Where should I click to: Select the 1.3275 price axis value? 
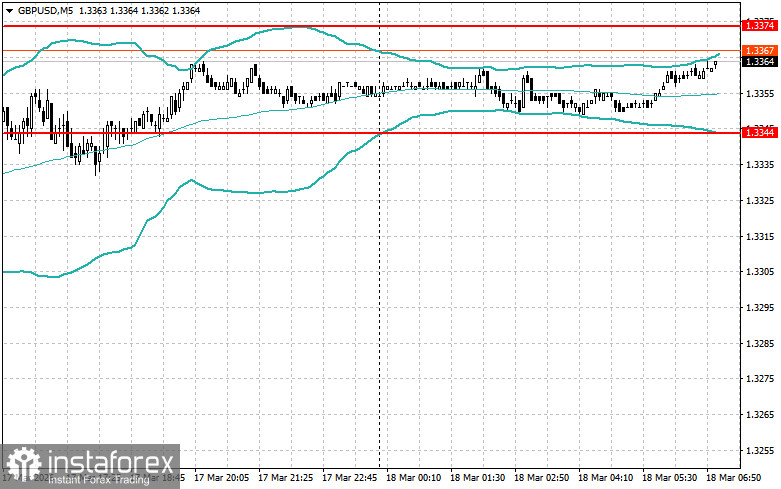(x=760, y=379)
